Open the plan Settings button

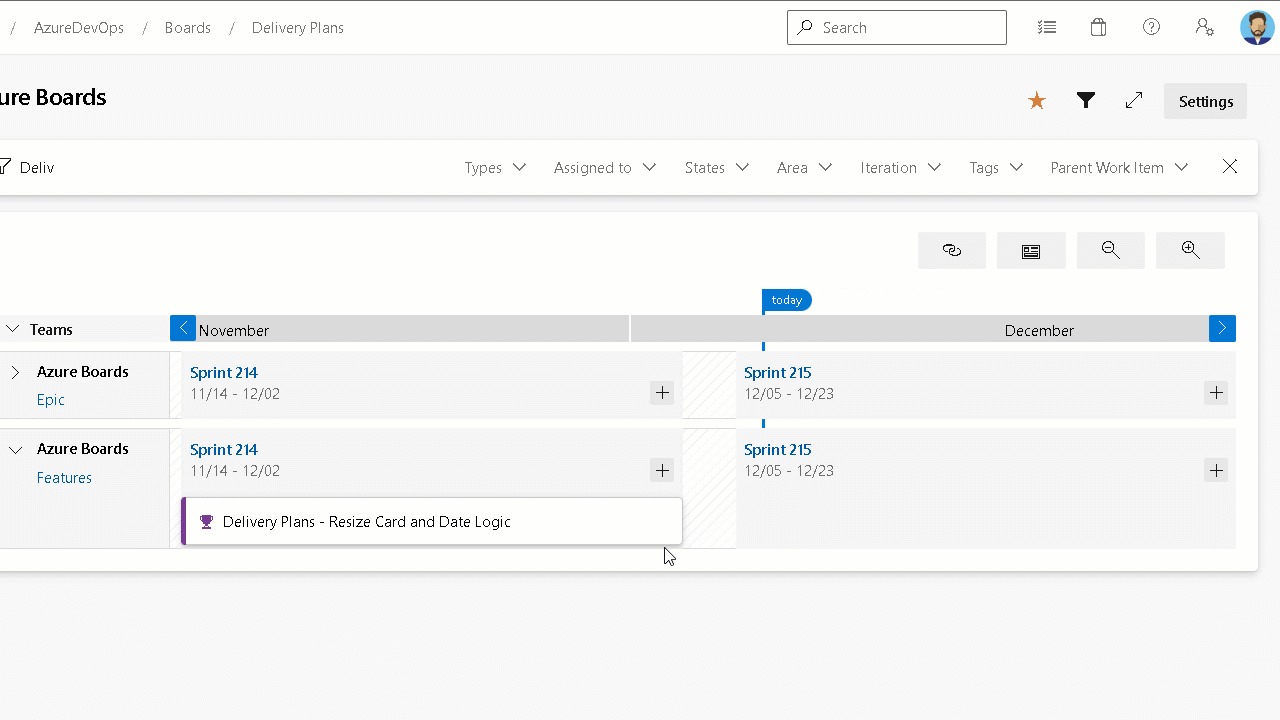click(1205, 101)
